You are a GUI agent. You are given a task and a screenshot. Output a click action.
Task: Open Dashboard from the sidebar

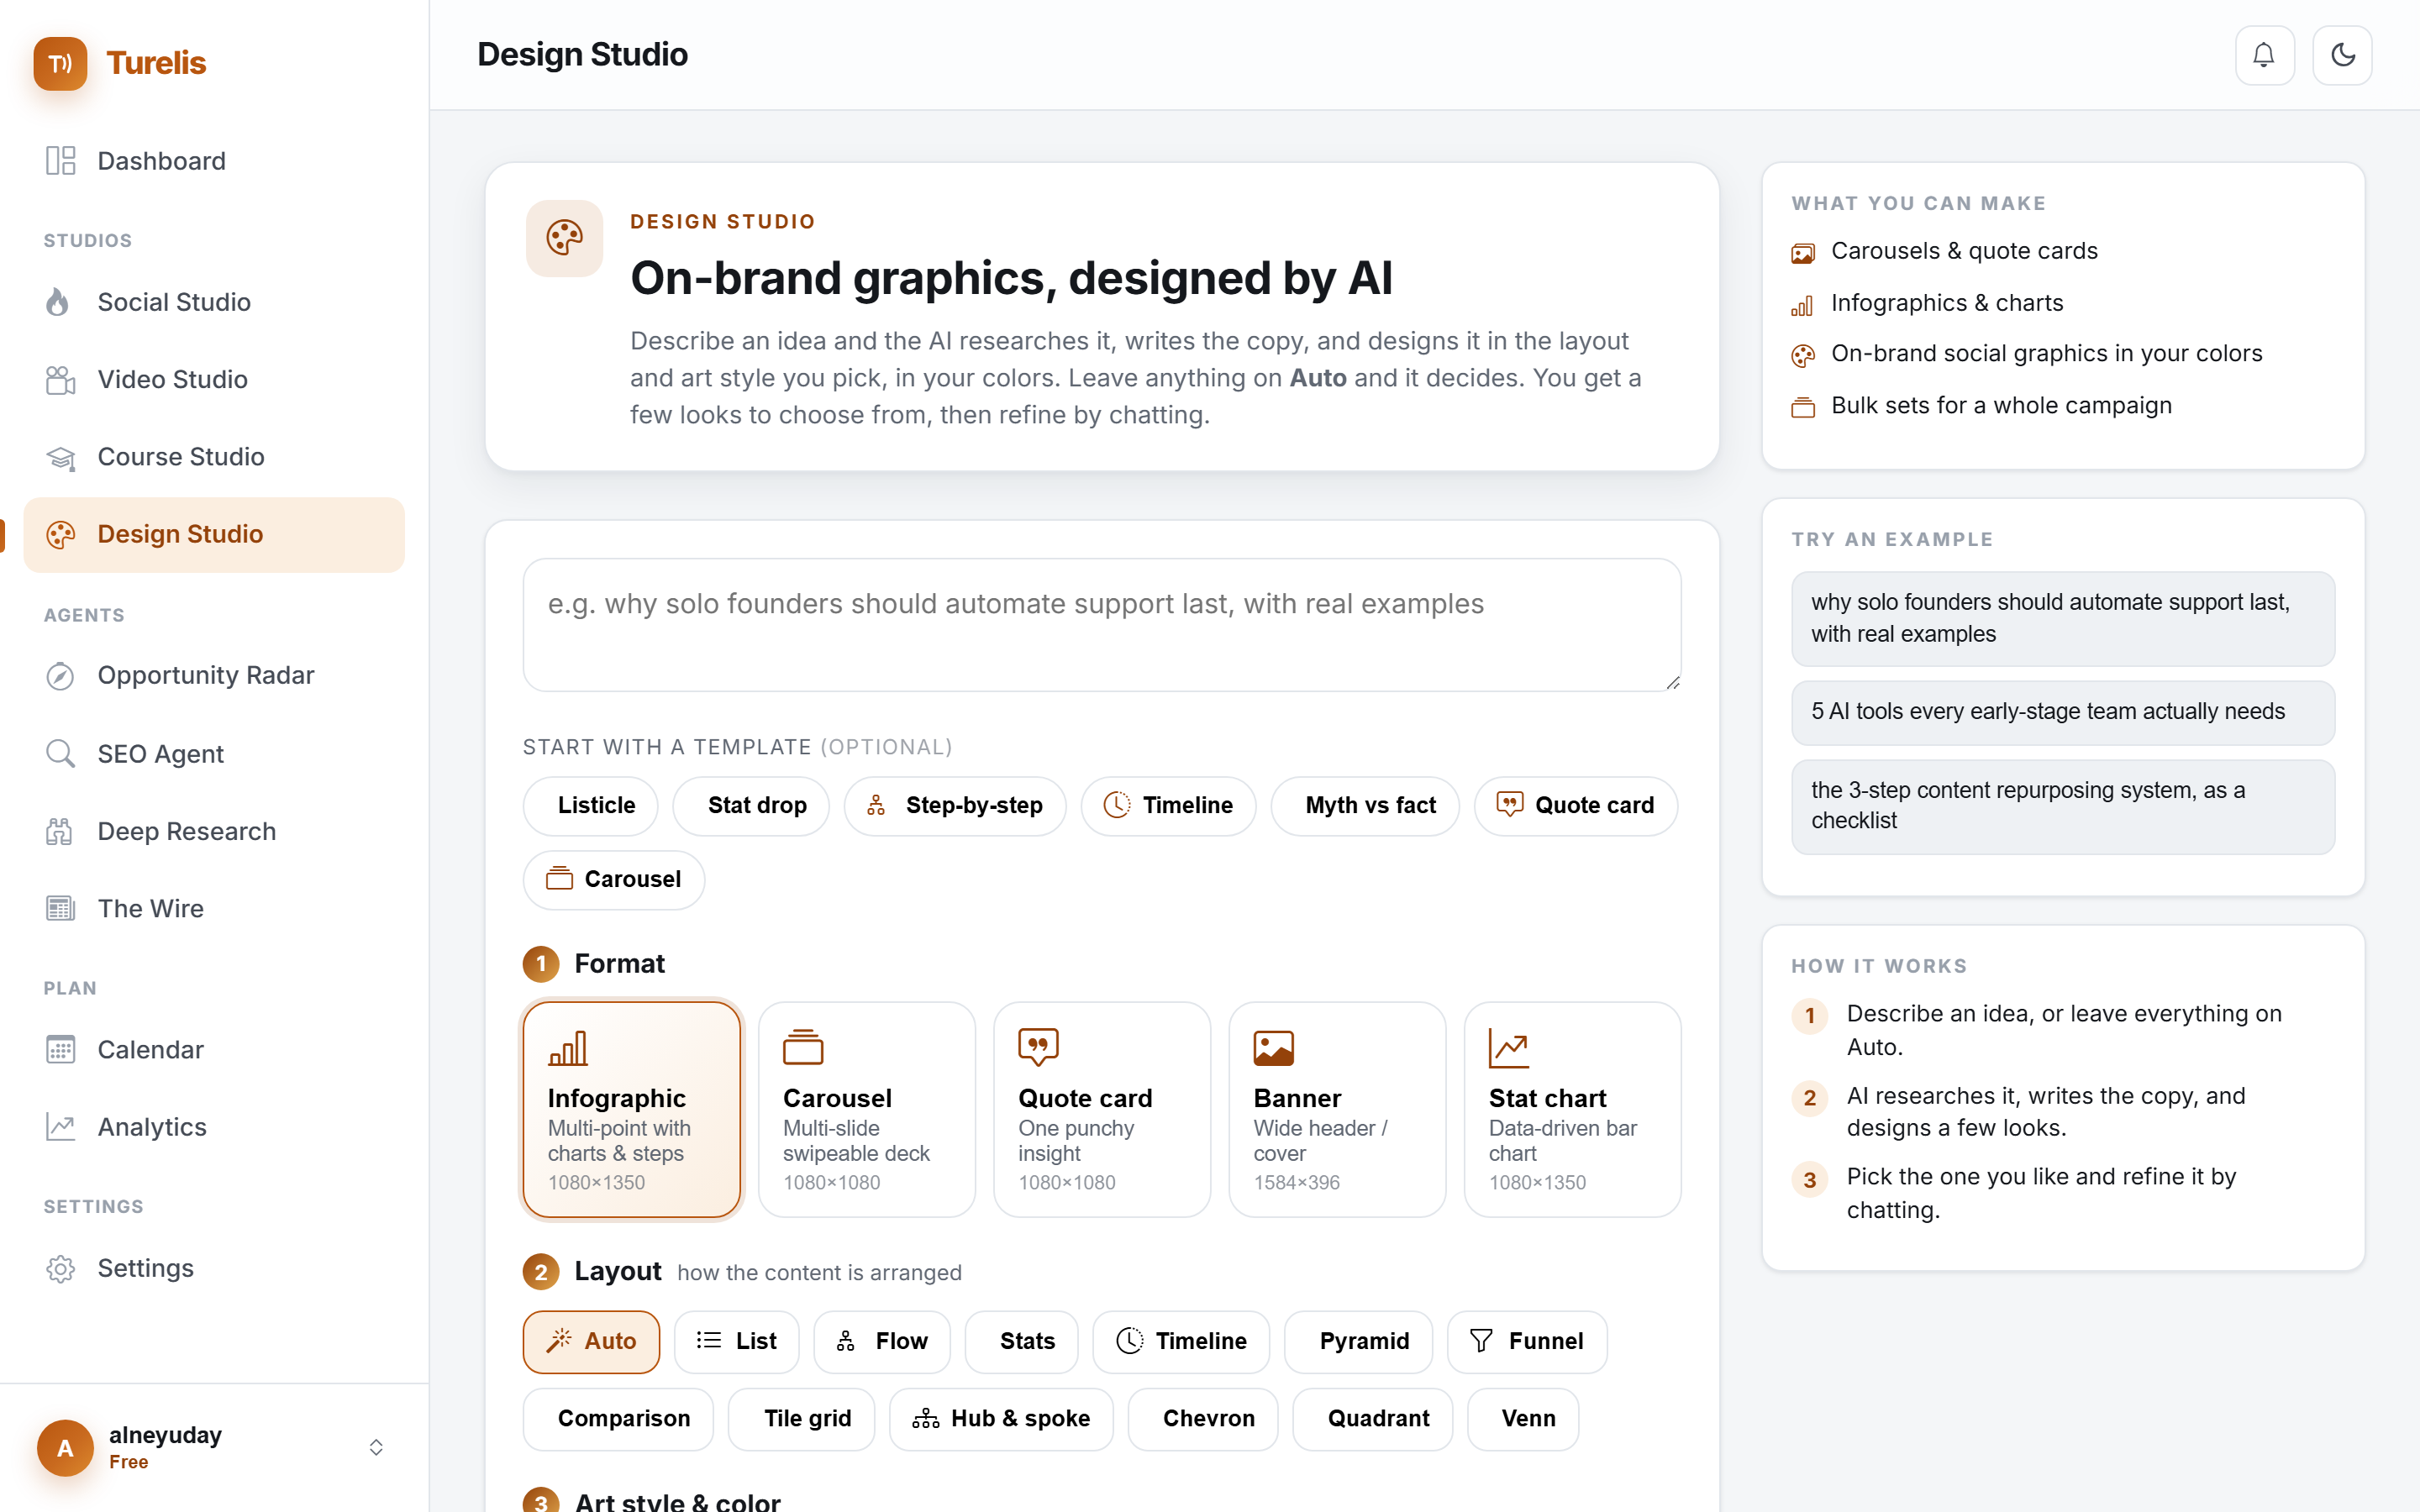(214, 161)
